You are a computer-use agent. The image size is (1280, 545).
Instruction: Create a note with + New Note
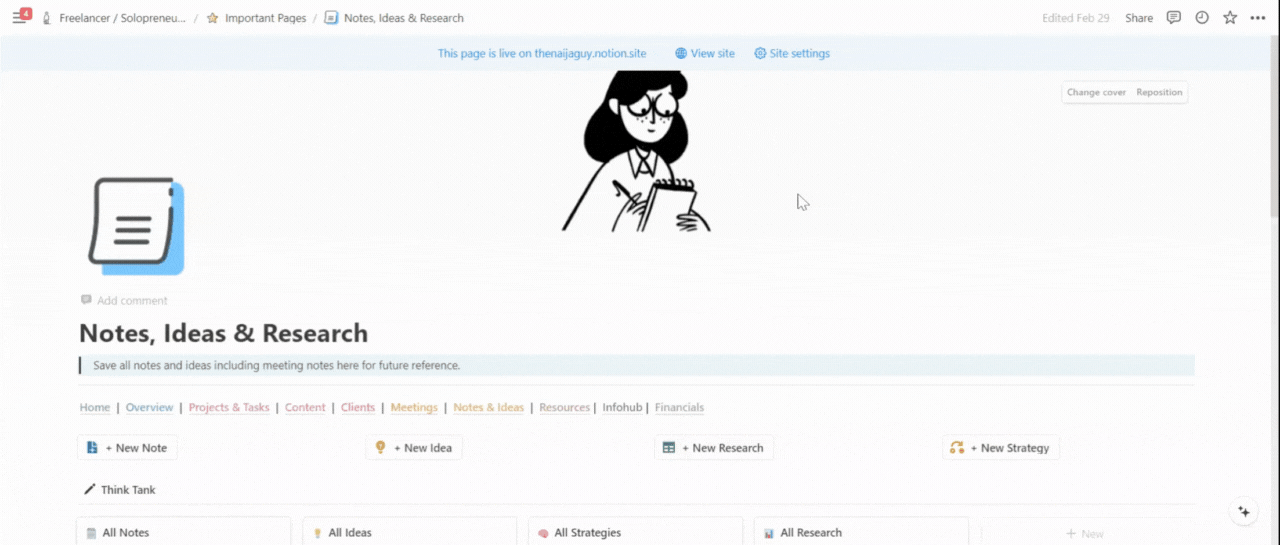pos(127,448)
